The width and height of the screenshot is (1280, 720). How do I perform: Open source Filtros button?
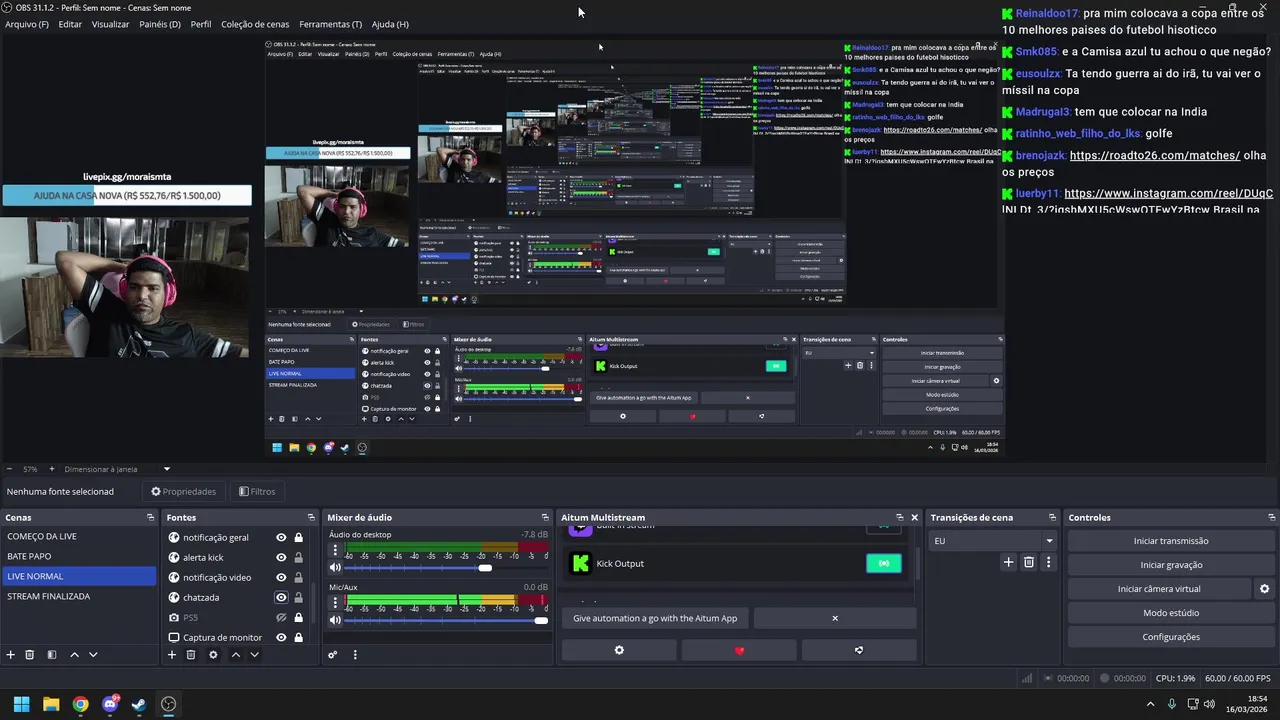tap(257, 491)
